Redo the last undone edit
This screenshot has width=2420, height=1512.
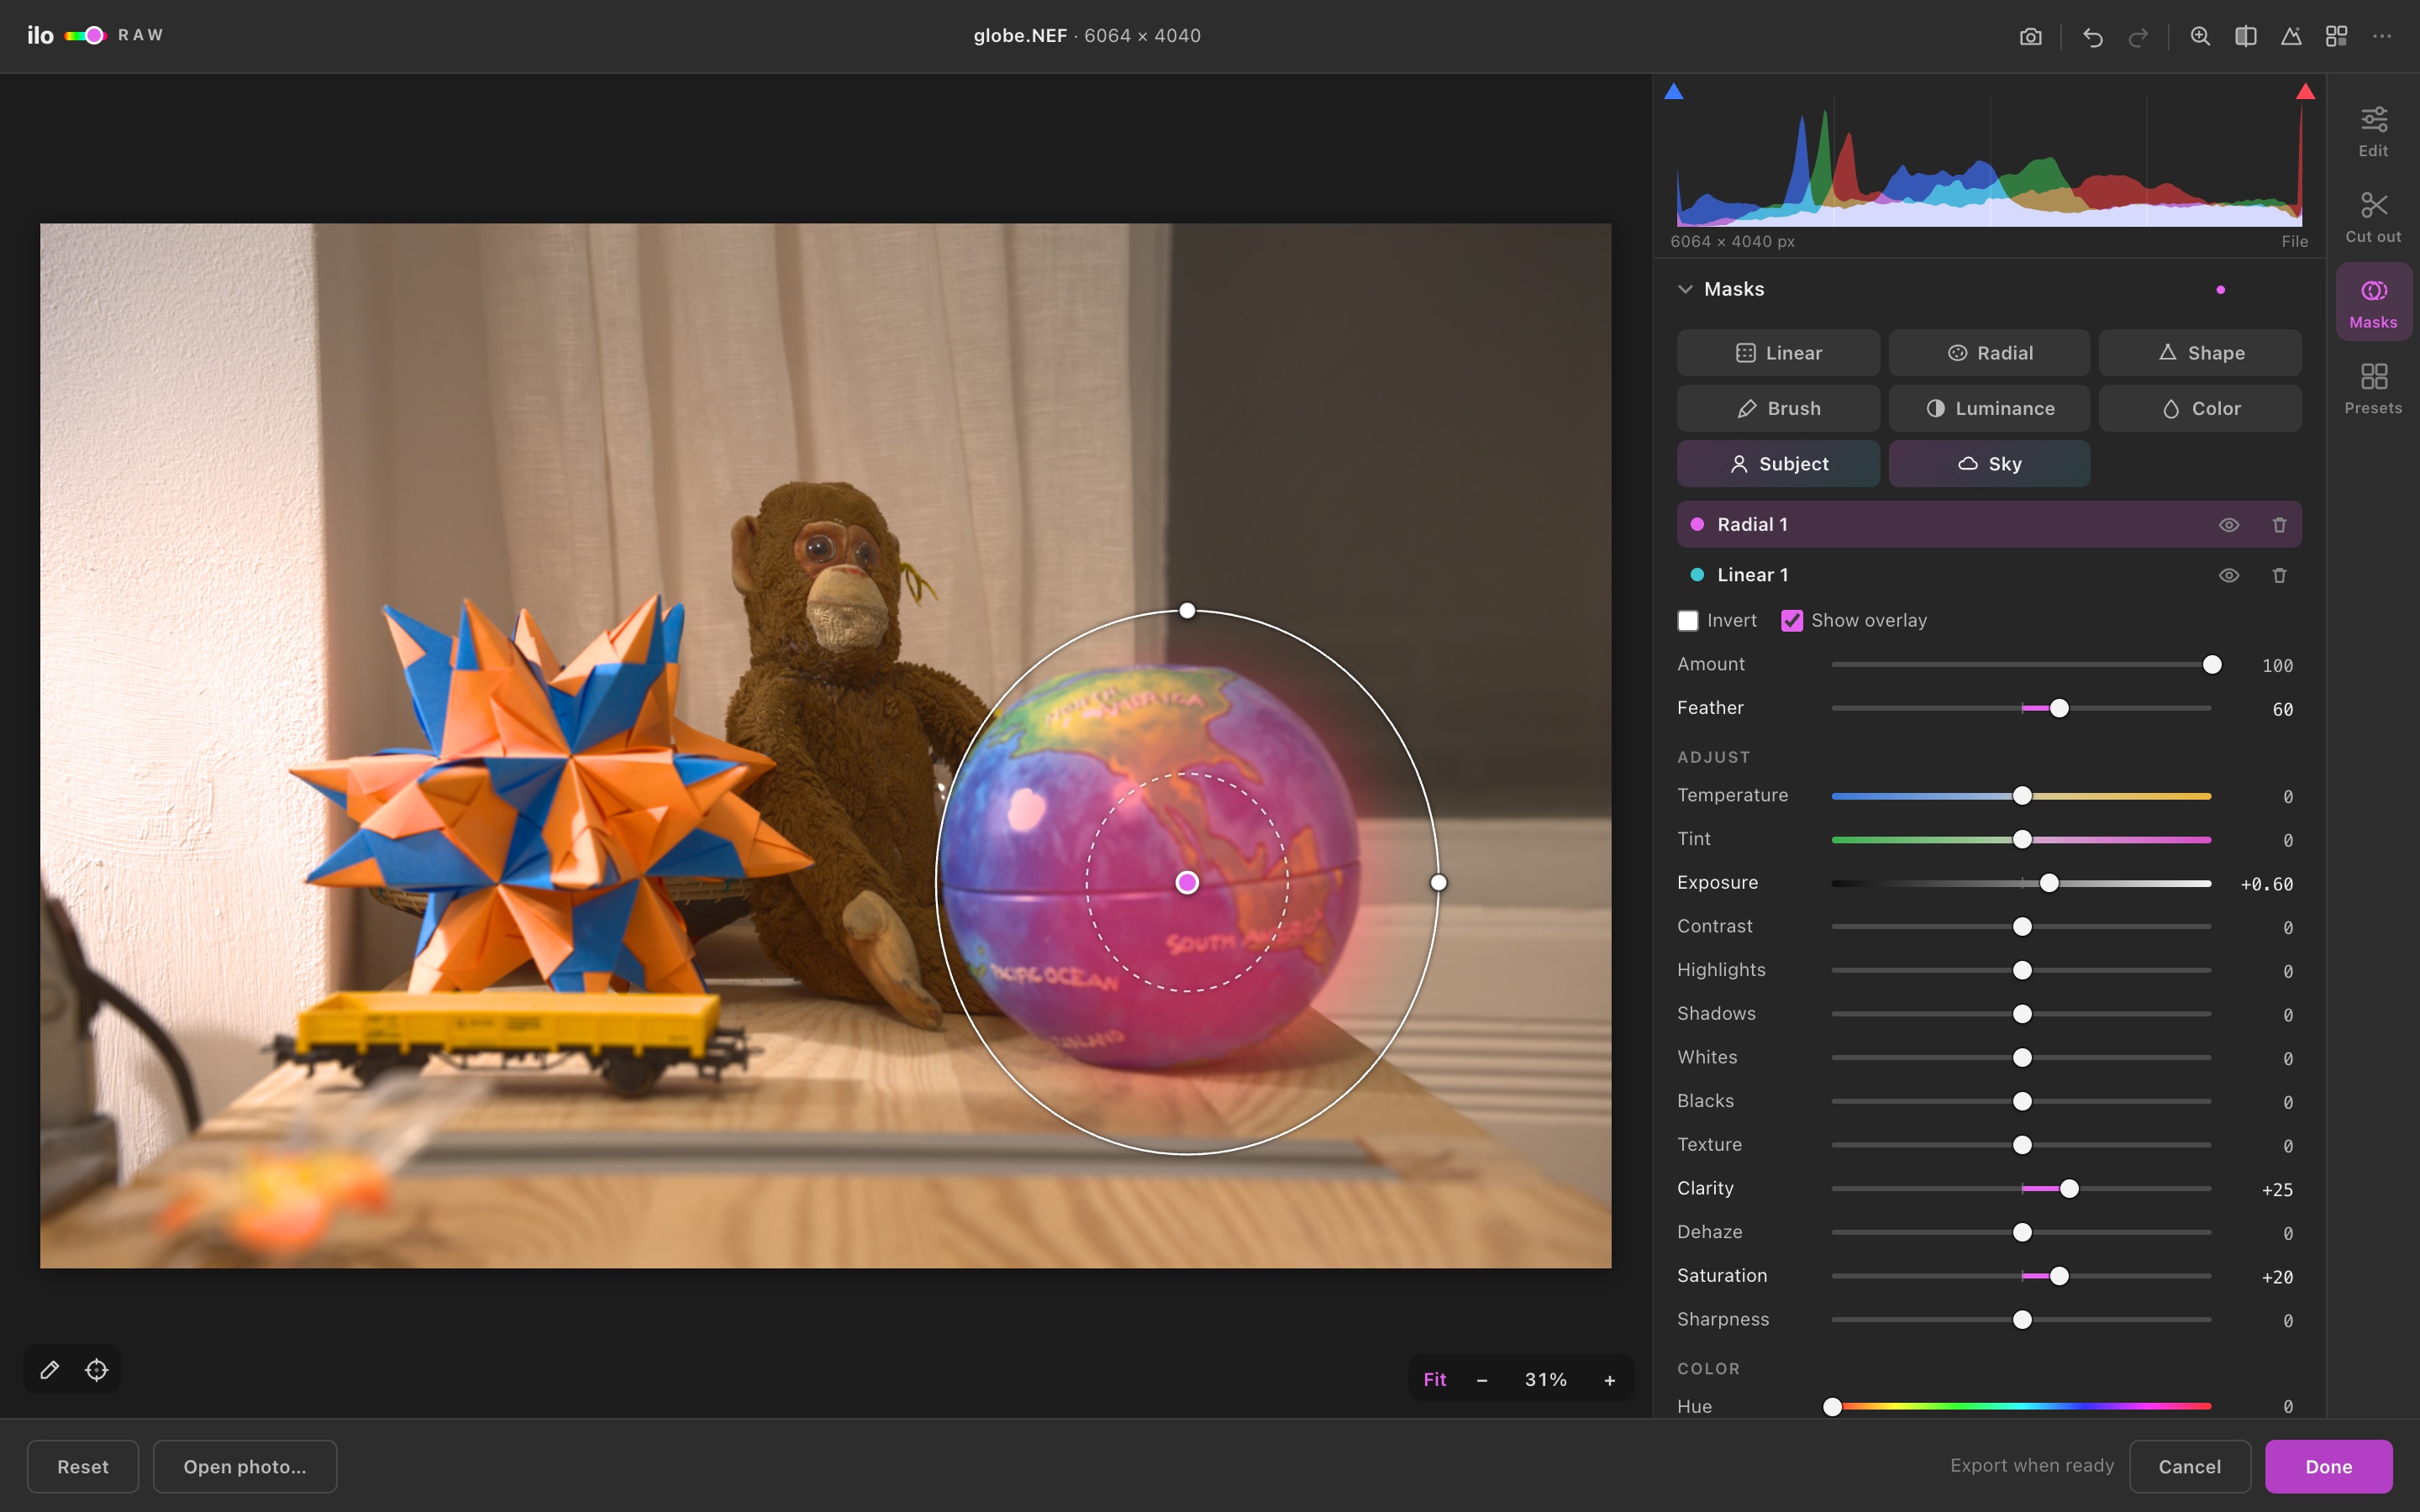pyautogui.click(x=2138, y=37)
